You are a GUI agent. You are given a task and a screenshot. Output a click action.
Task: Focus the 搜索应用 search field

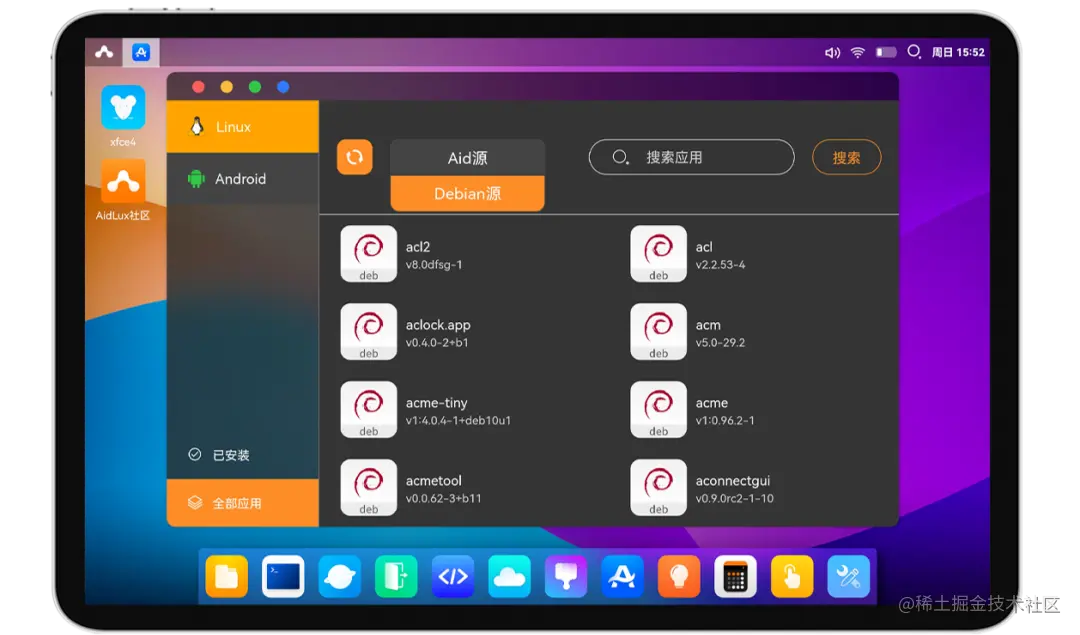[692, 157]
